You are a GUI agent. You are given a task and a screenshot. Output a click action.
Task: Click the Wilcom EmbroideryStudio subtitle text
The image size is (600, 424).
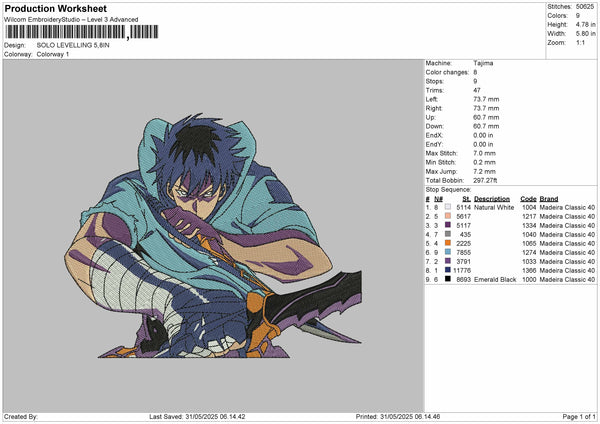coord(71,20)
